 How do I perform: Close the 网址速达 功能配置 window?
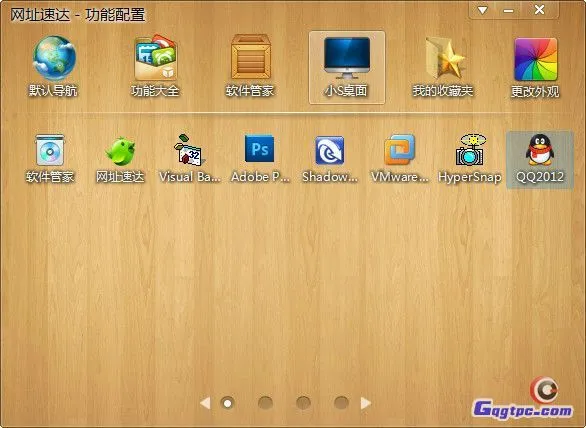539,10
